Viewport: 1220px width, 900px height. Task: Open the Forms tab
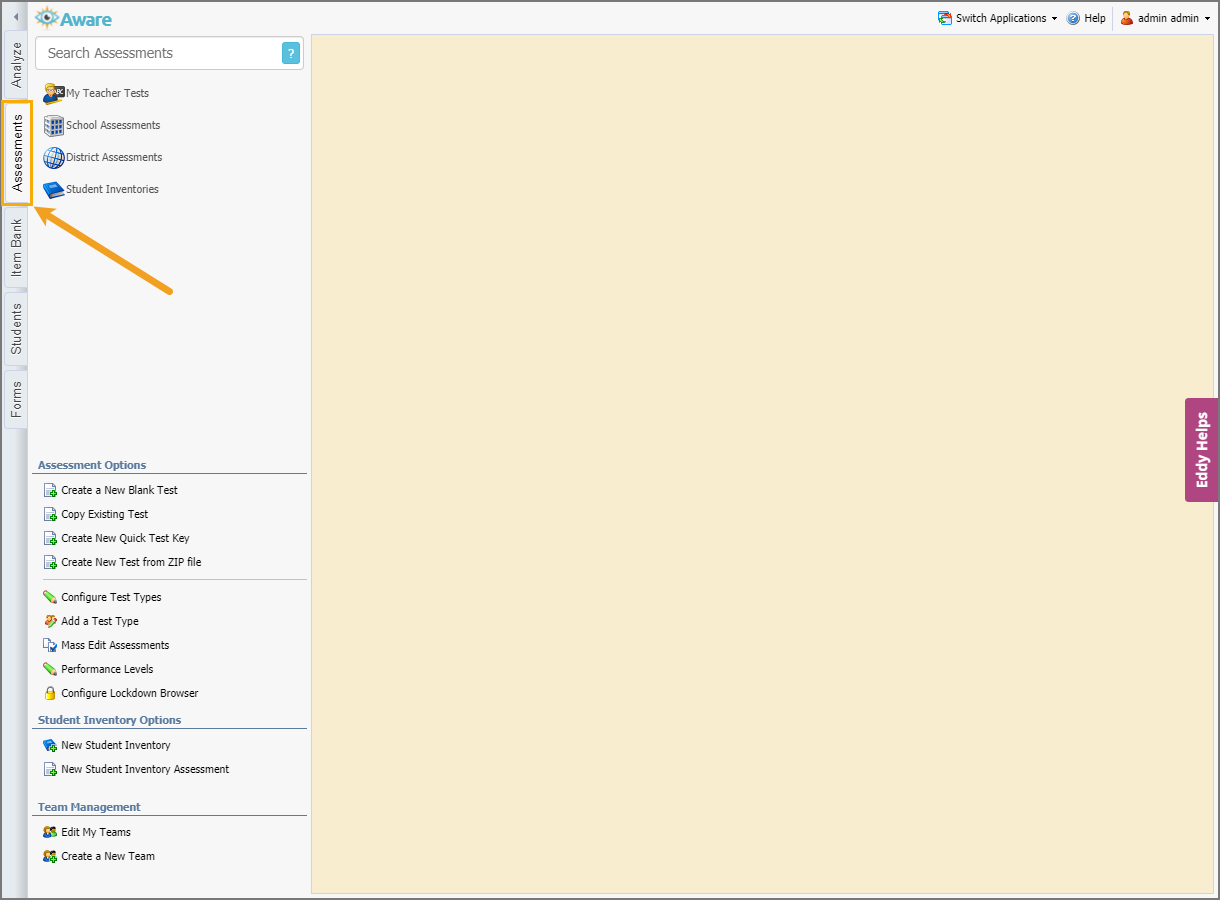click(x=16, y=399)
